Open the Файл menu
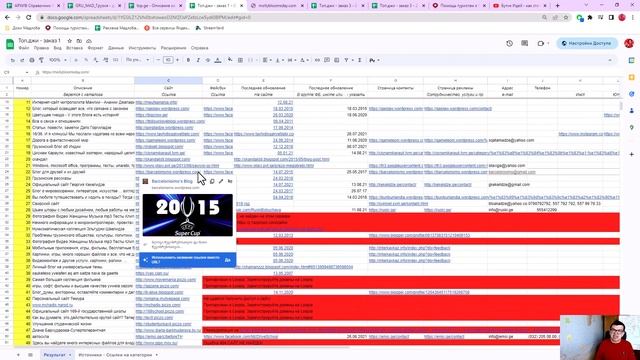Screen dimensions: 640x360 coord(24,48)
